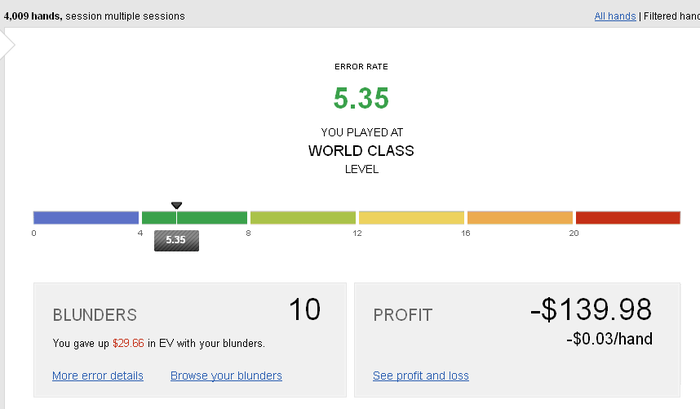Image resolution: width=700 pixels, height=409 pixels.
Task: Click the "4,009 hands" session header
Action: point(32,16)
